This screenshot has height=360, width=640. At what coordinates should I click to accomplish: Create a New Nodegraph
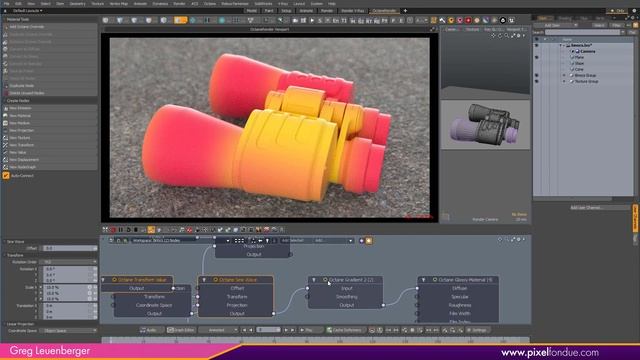pyautogui.click(x=50, y=167)
